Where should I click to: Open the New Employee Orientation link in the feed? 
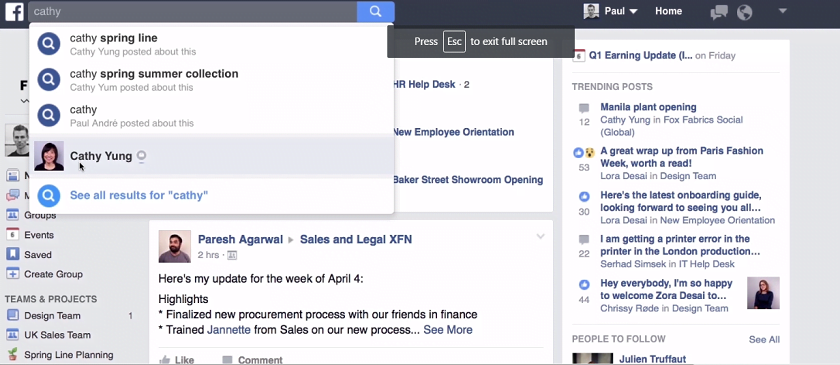point(453,132)
